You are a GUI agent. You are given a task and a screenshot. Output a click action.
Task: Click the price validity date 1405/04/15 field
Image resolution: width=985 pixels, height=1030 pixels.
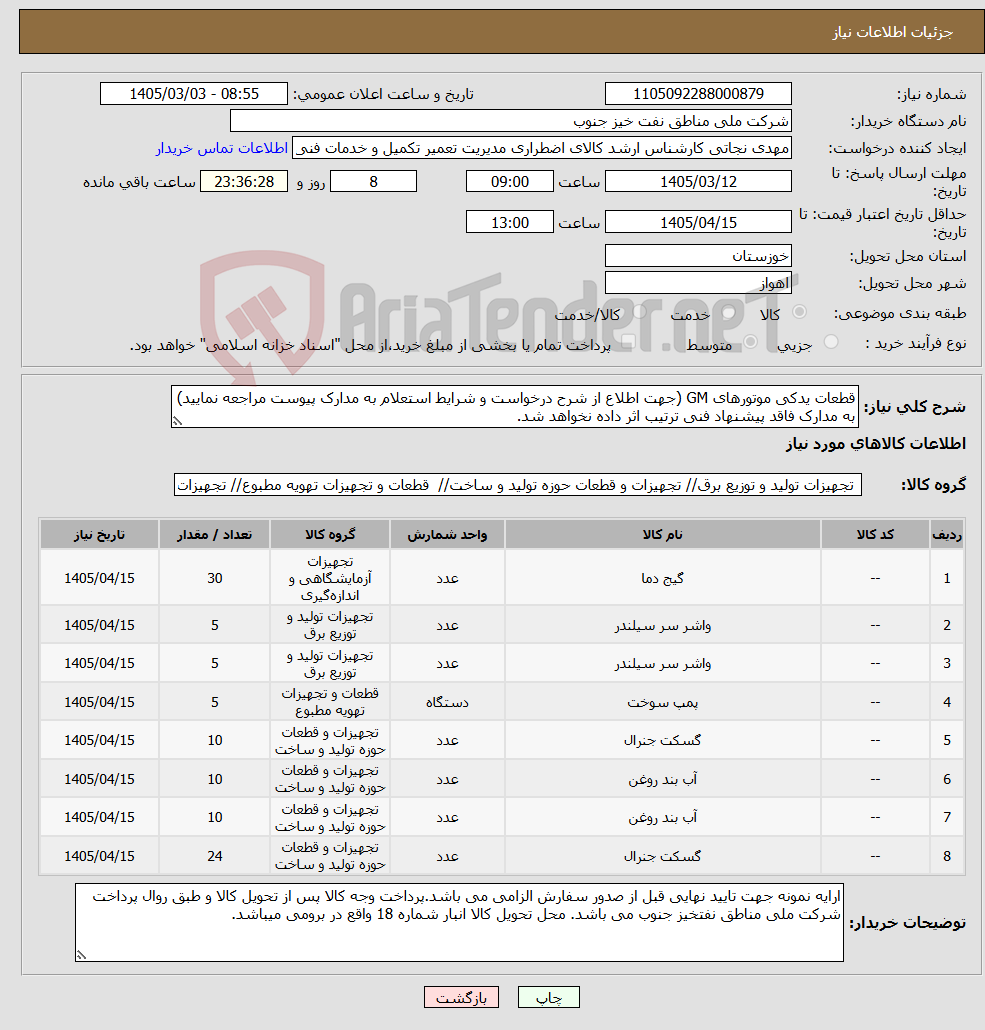698,222
